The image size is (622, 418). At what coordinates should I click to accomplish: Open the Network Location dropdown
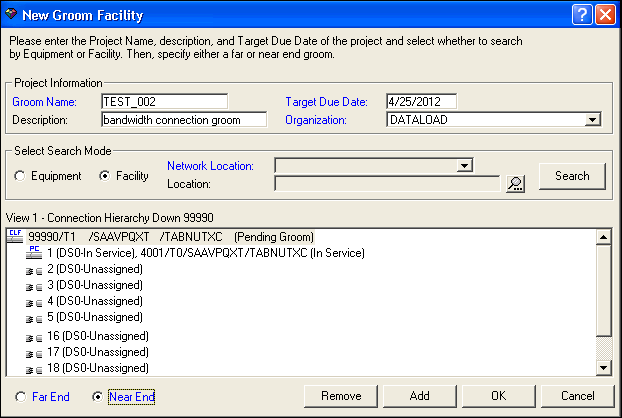[464, 165]
